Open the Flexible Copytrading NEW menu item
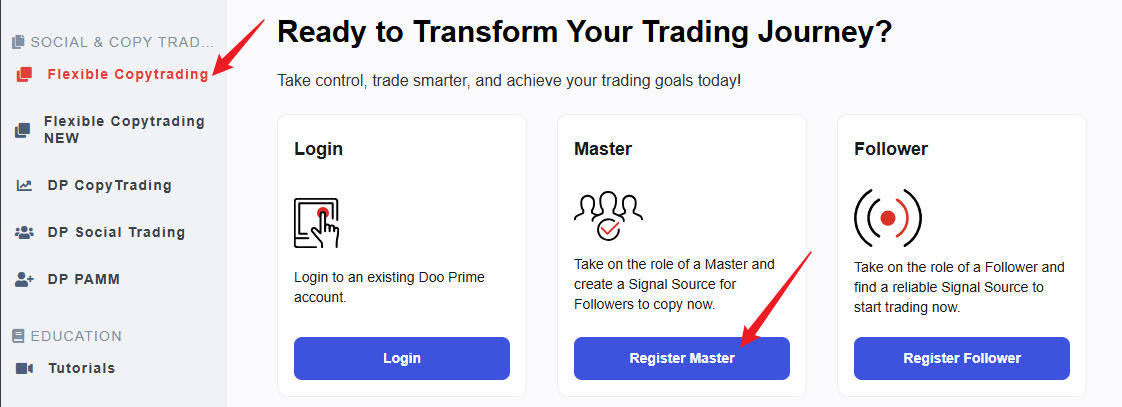Viewport: 1122px width, 407px height. 112,130
